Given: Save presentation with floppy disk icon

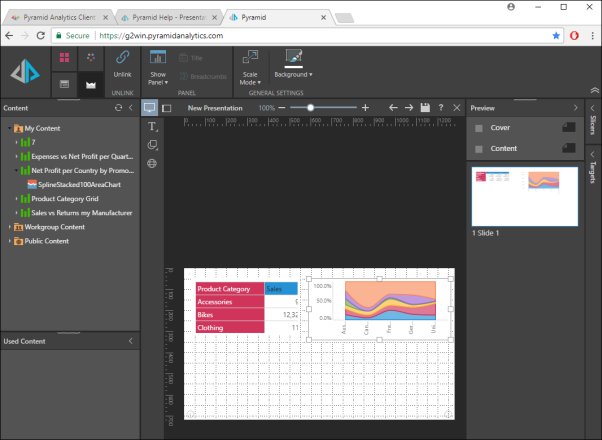Looking at the screenshot, I should pos(425,107).
